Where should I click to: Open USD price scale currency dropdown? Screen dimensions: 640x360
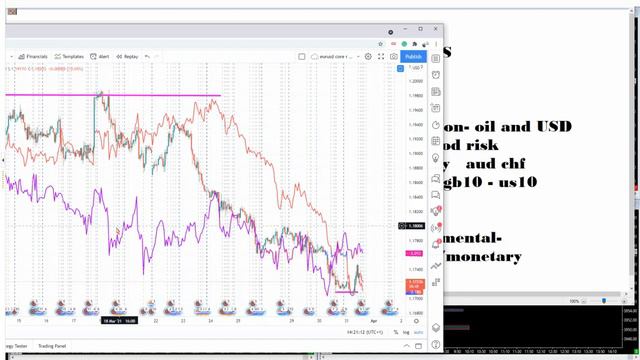pyautogui.click(x=417, y=68)
